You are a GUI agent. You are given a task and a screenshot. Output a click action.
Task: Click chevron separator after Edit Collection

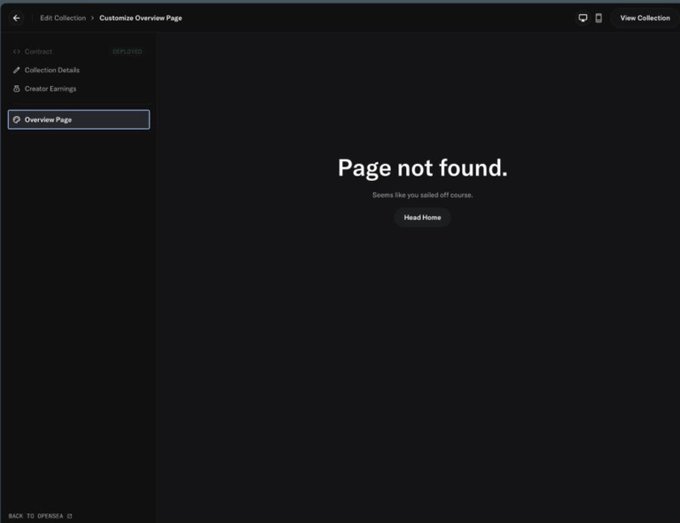(x=92, y=18)
